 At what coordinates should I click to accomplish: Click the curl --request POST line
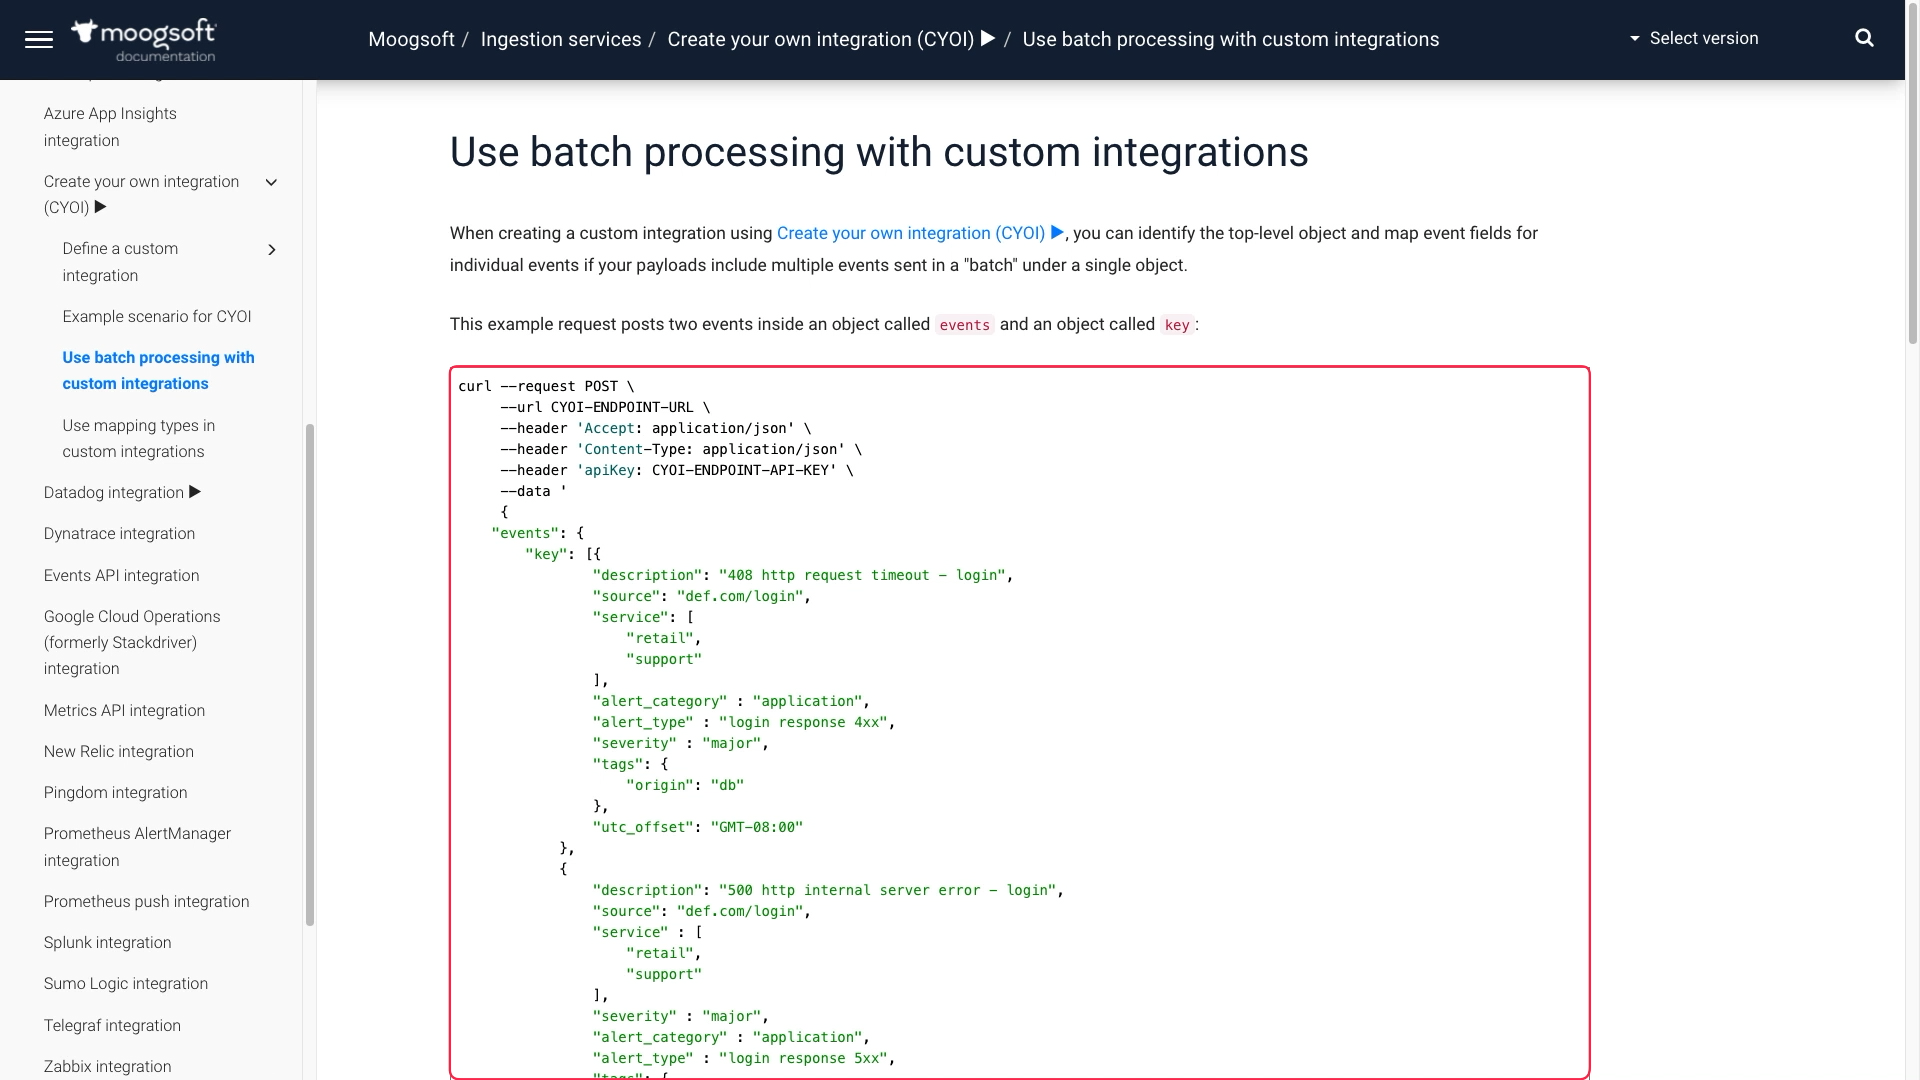(546, 386)
